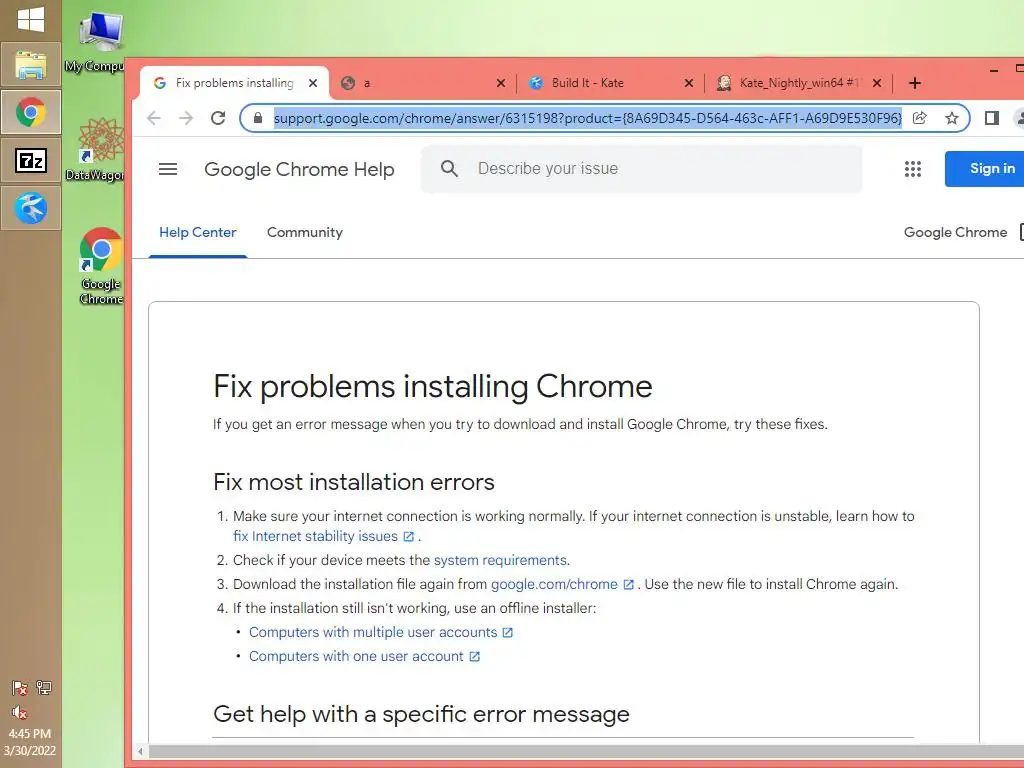This screenshot has width=1024, height=768.
Task: Toggle the Chrome side panel icon
Action: 992,118
